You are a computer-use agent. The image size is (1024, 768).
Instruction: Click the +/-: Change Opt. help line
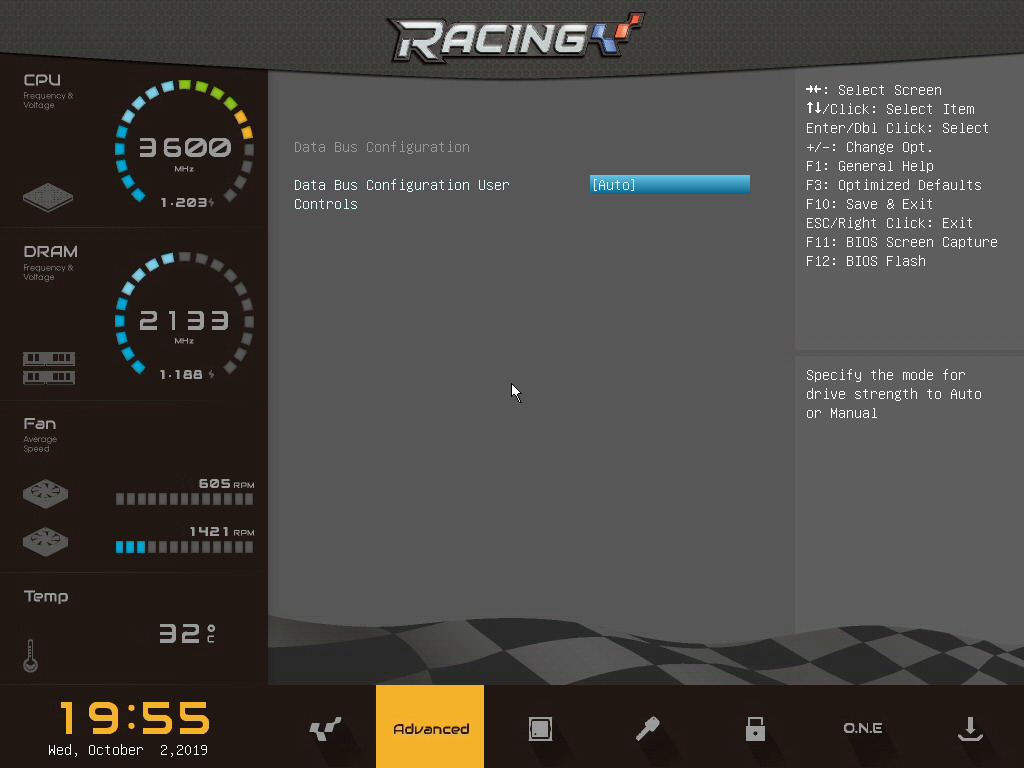click(x=869, y=147)
